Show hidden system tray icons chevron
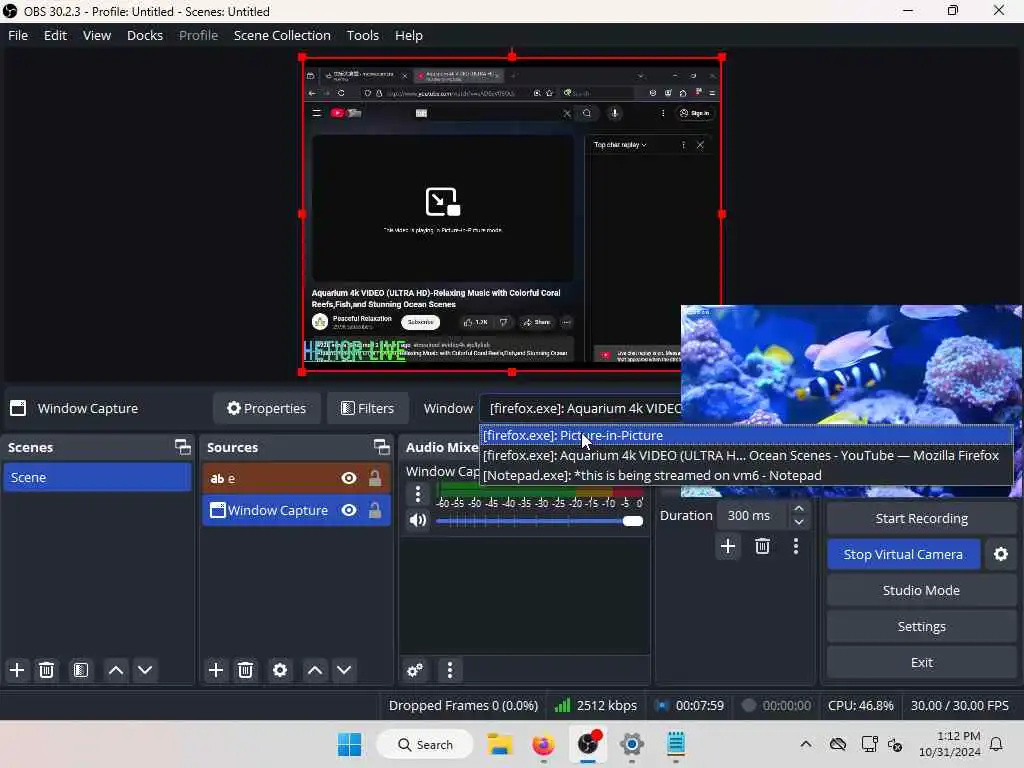The image size is (1024, 768). click(806, 744)
